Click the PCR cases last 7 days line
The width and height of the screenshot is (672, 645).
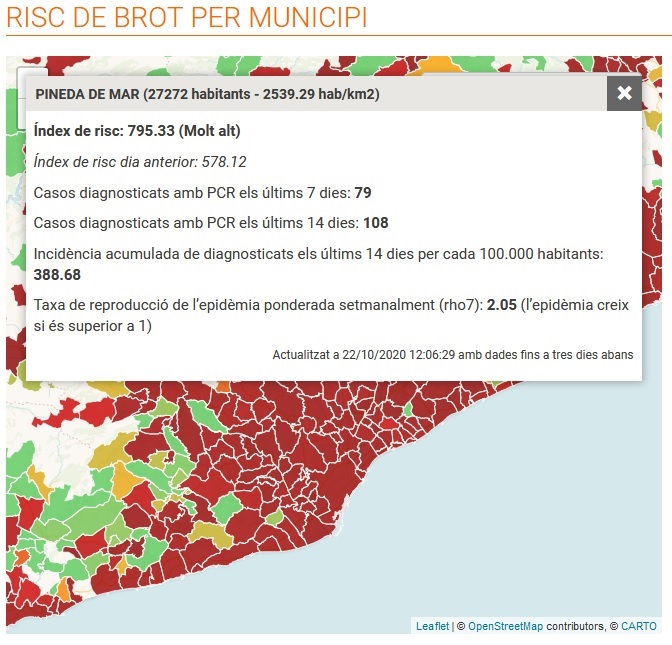click(x=202, y=193)
